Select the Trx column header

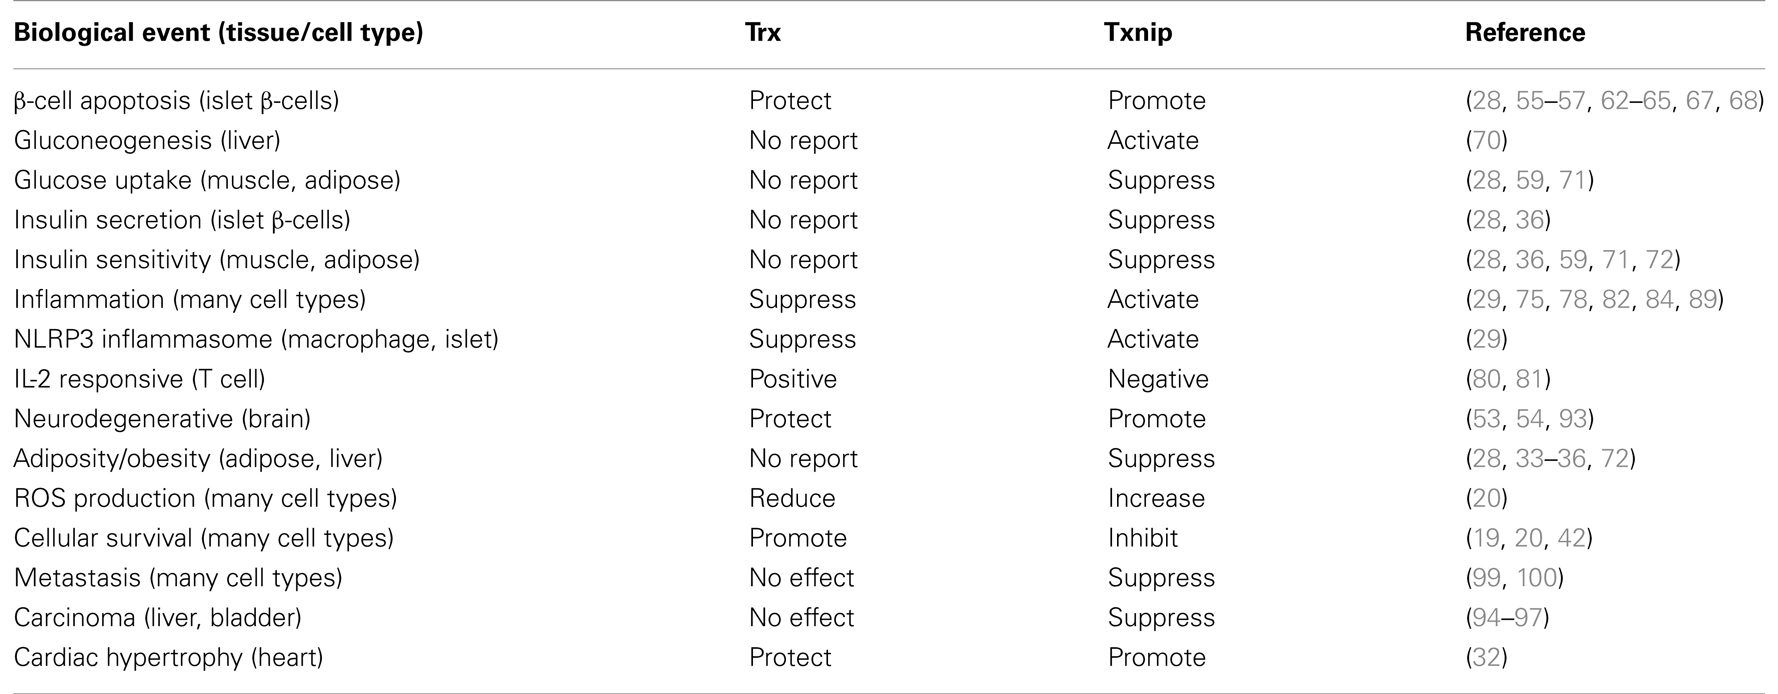pyautogui.click(x=765, y=33)
